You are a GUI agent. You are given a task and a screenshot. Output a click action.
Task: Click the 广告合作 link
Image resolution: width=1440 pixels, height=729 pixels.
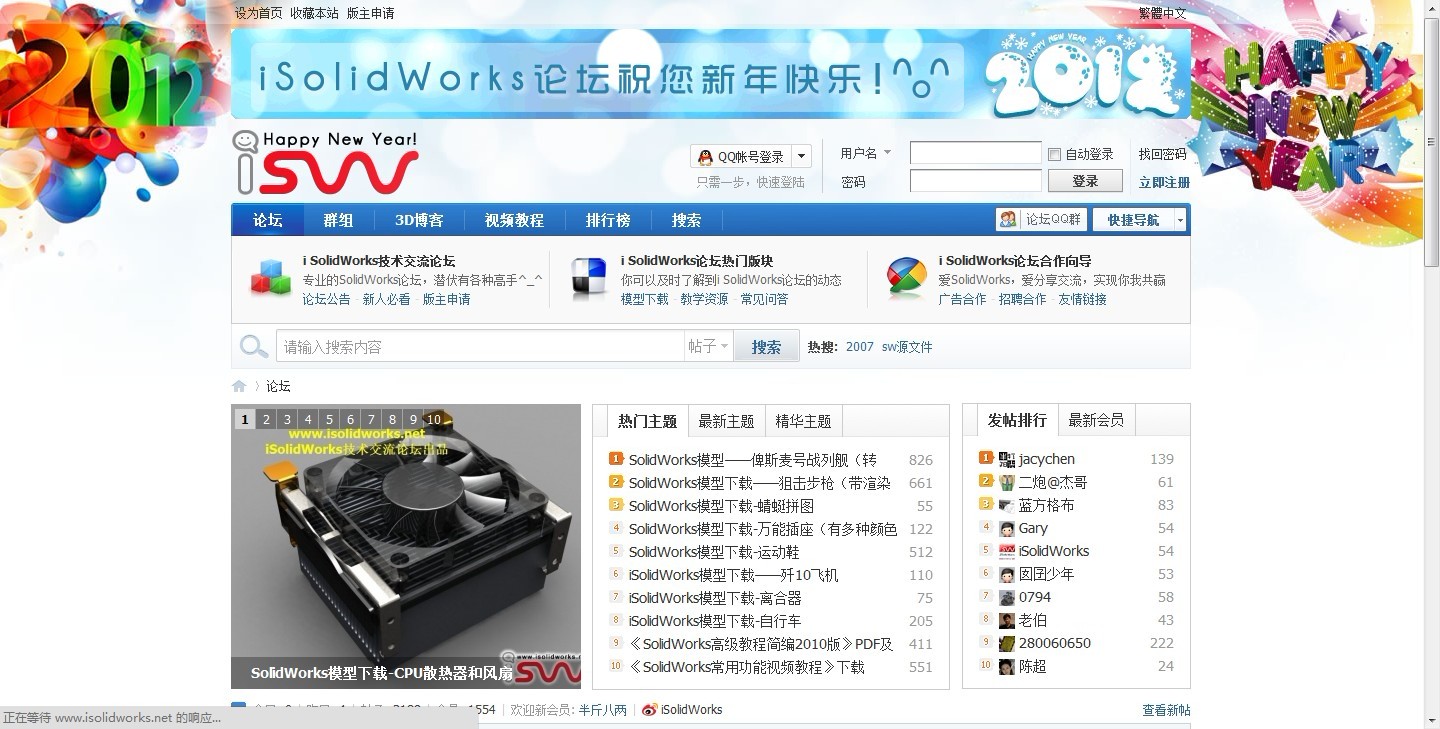click(x=963, y=299)
